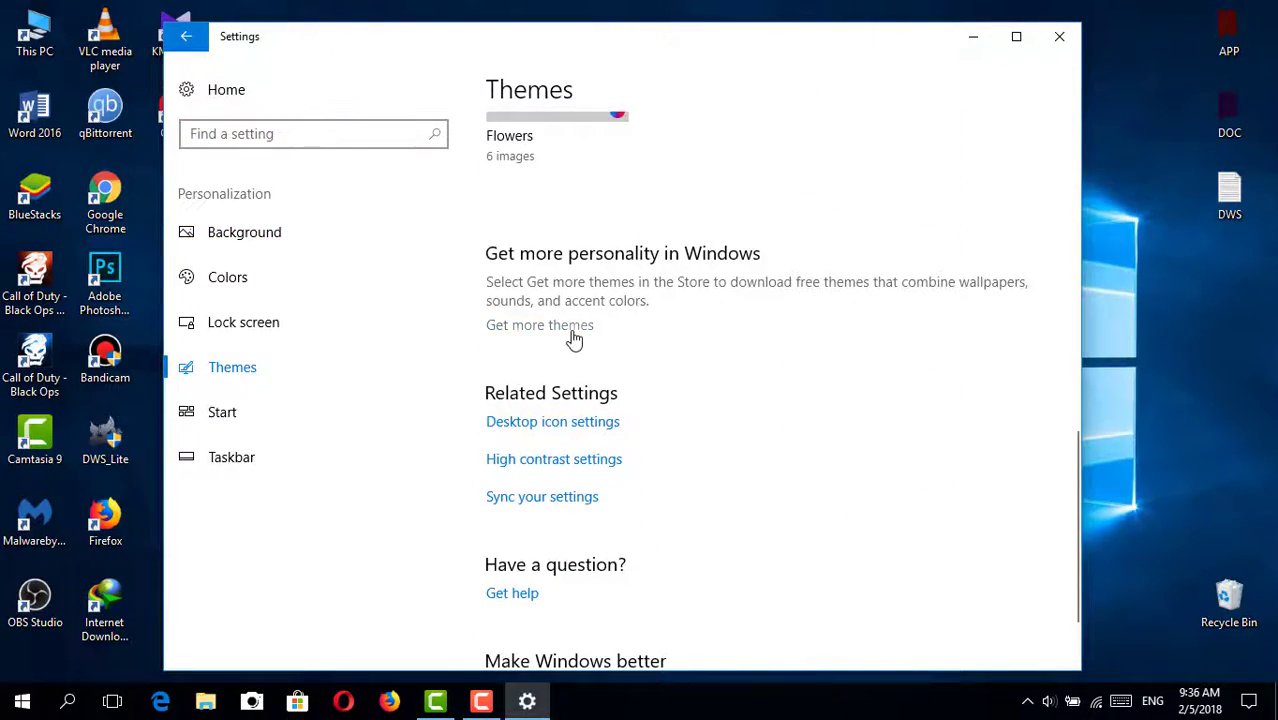Select the Lock screen icon in sidebar
The image size is (1278, 720).
(x=186, y=322)
